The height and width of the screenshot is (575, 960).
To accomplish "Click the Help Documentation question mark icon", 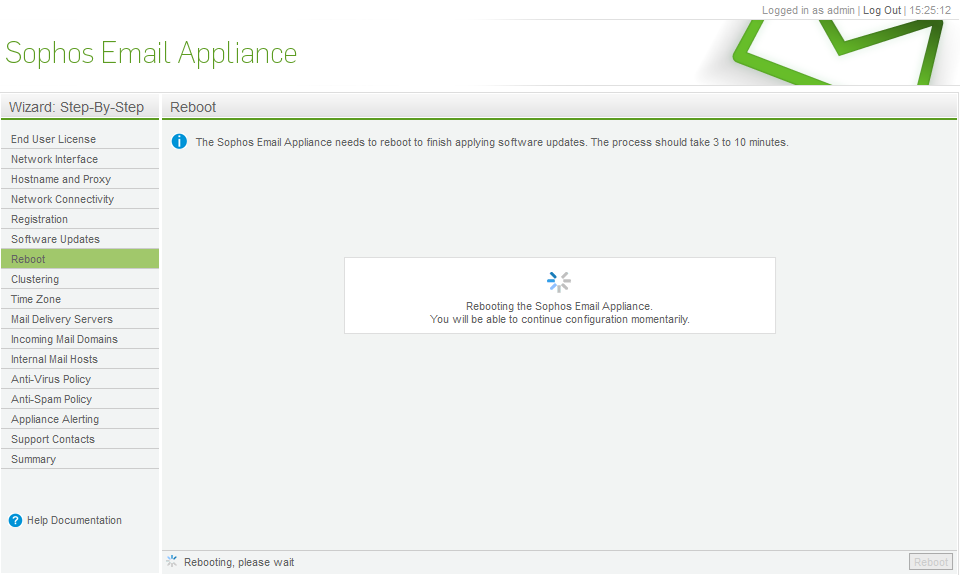I will (15, 521).
